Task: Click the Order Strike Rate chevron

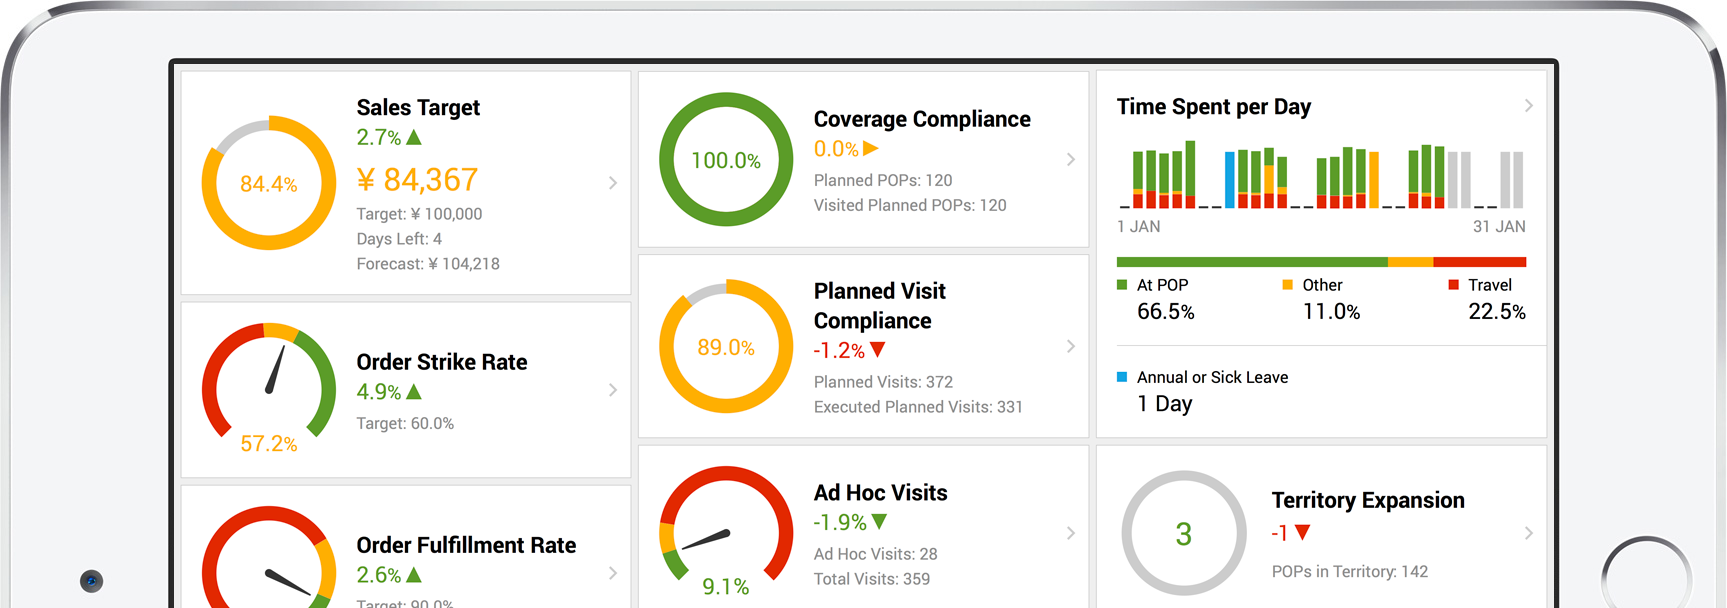Action: (x=613, y=390)
